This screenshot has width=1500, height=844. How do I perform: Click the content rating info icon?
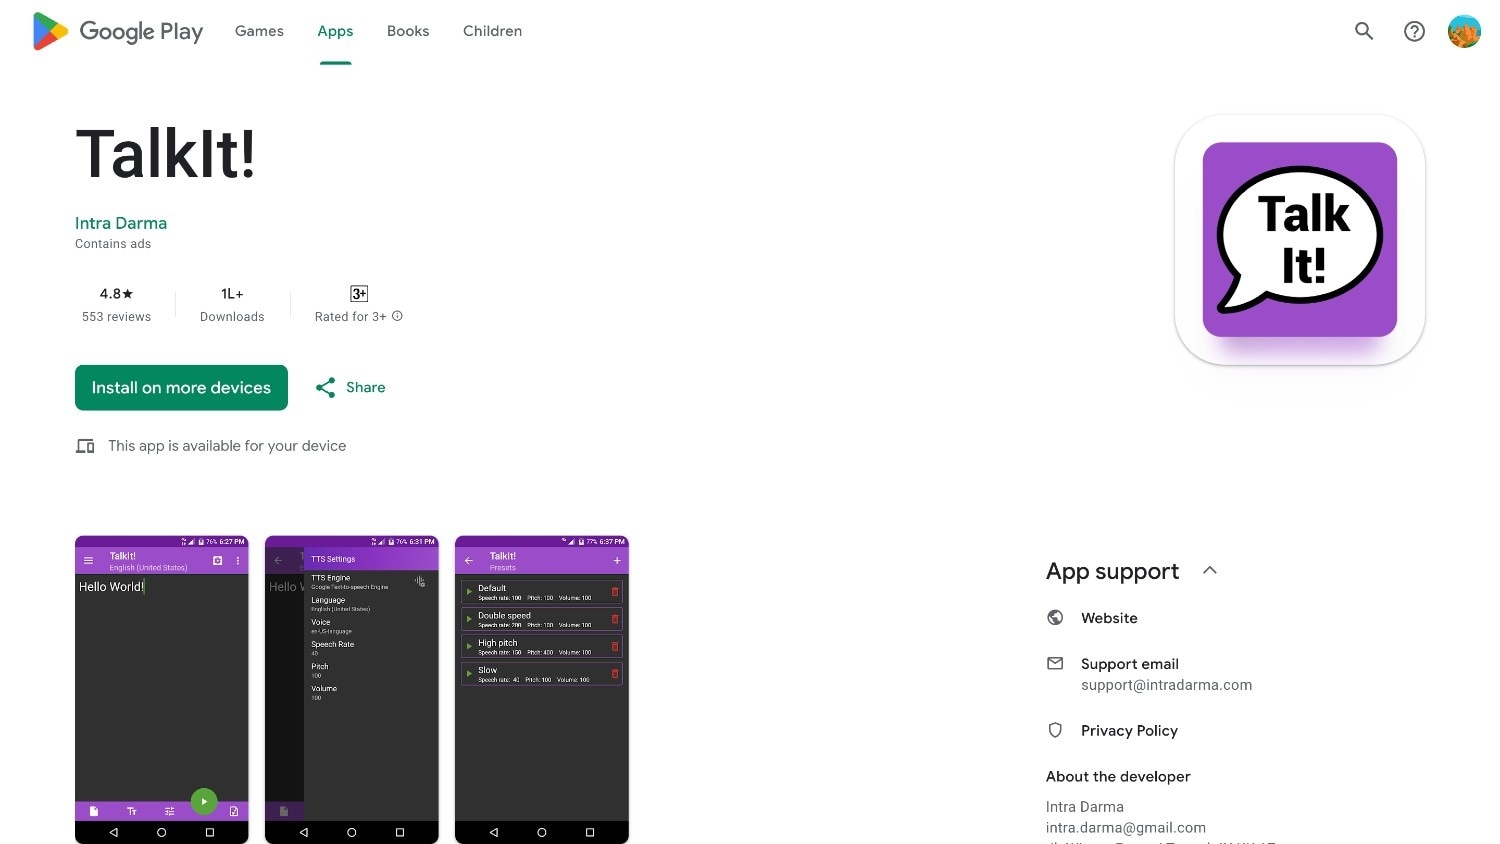point(397,316)
